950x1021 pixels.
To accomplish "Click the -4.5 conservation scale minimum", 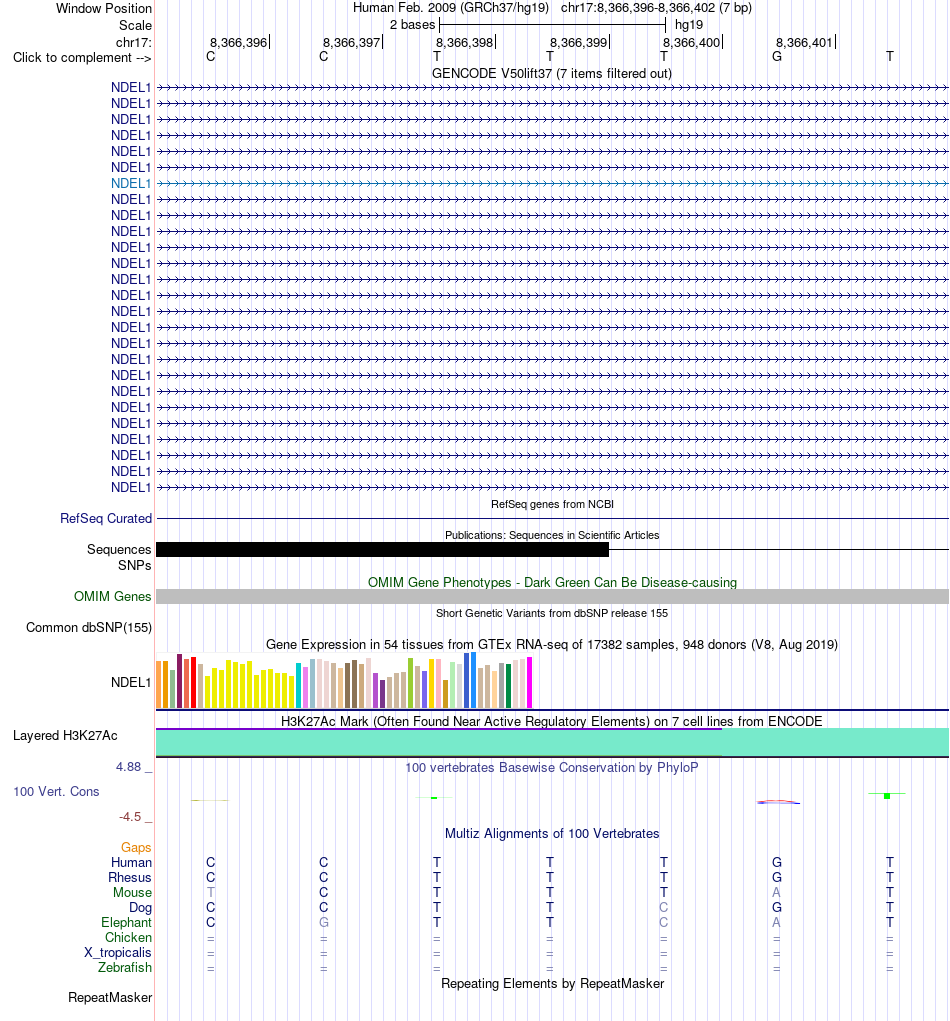I will (x=130, y=817).
